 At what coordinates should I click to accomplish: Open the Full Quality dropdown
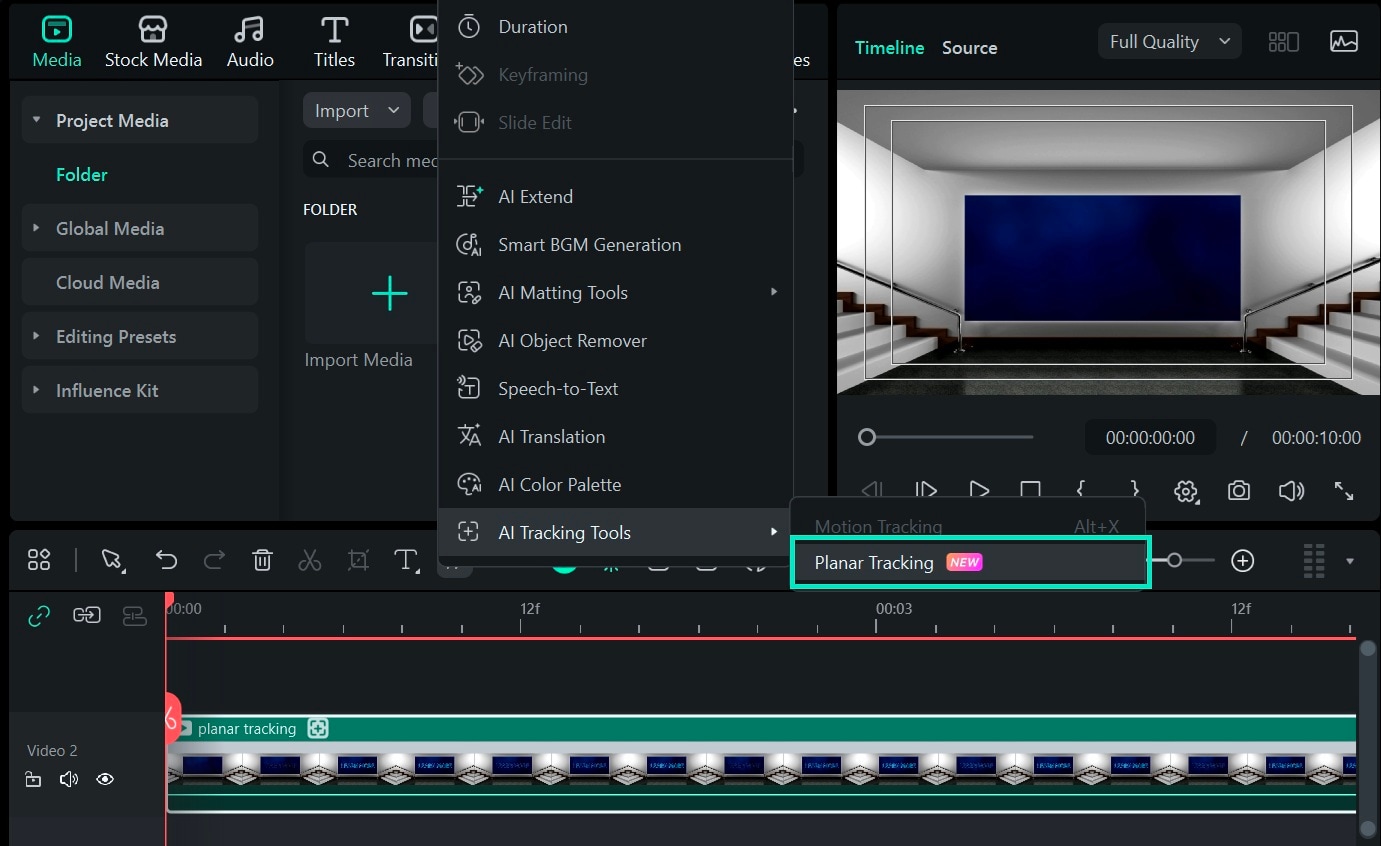pyautogui.click(x=1168, y=41)
